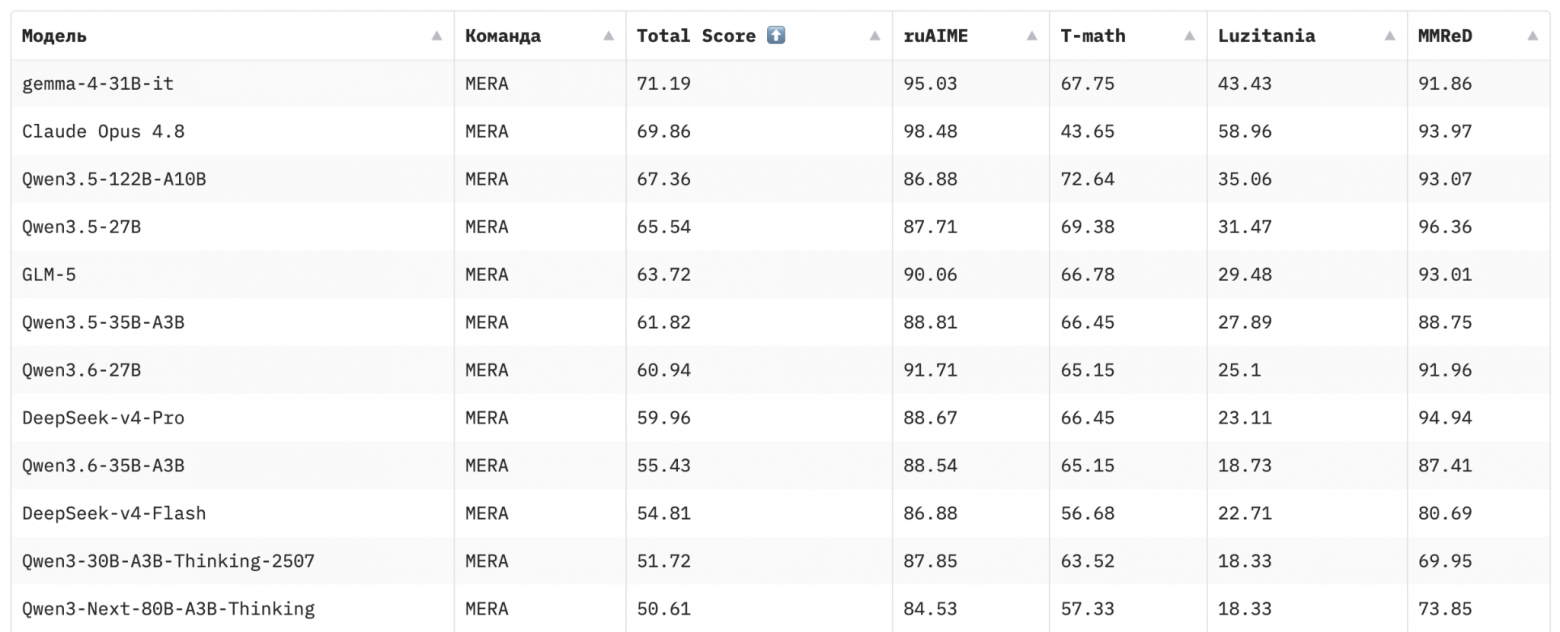Image resolution: width=1560 pixels, height=632 pixels.
Task: Click the GLM-5 model cell
Action: pyautogui.click(x=233, y=275)
